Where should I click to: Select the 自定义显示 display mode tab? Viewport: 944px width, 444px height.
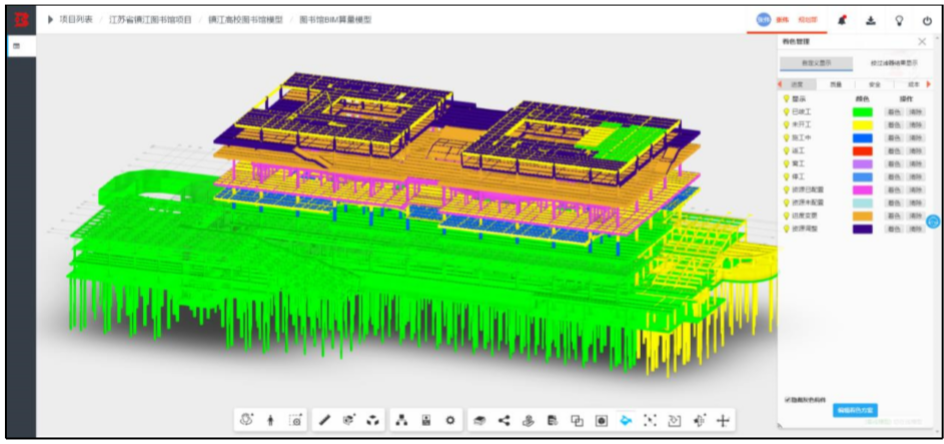tap(816, 63)
